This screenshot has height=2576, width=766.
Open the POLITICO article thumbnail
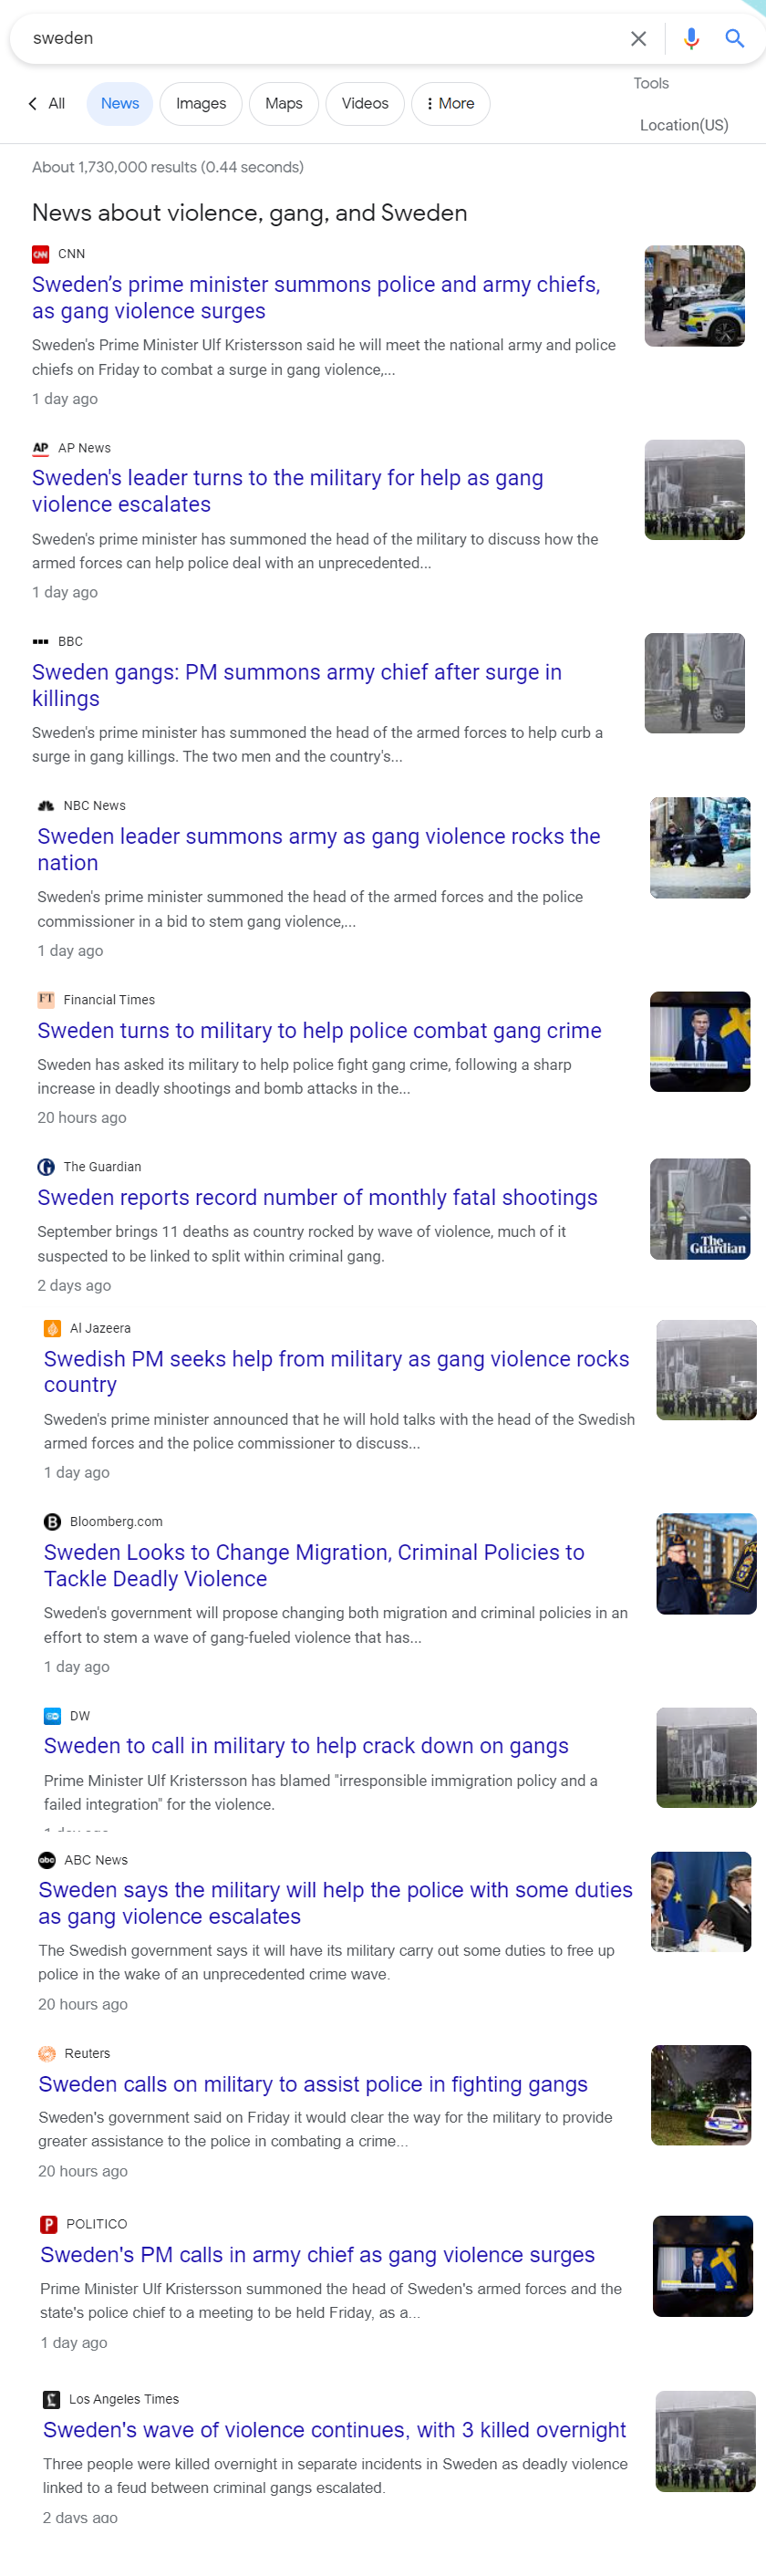(x=703, y=2265)
